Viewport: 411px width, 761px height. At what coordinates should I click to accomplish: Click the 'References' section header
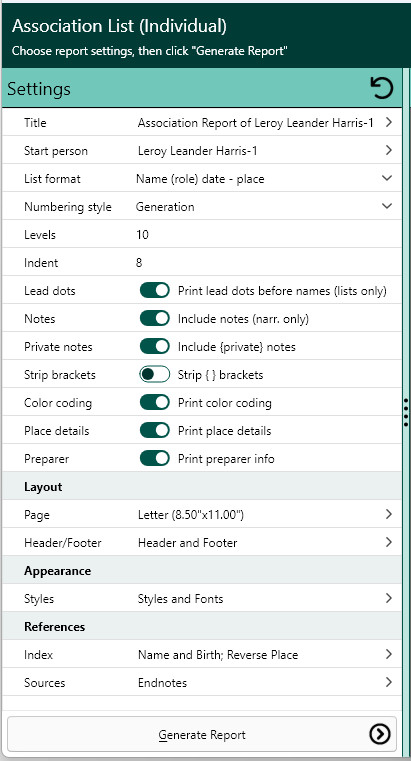pos(54,627)
